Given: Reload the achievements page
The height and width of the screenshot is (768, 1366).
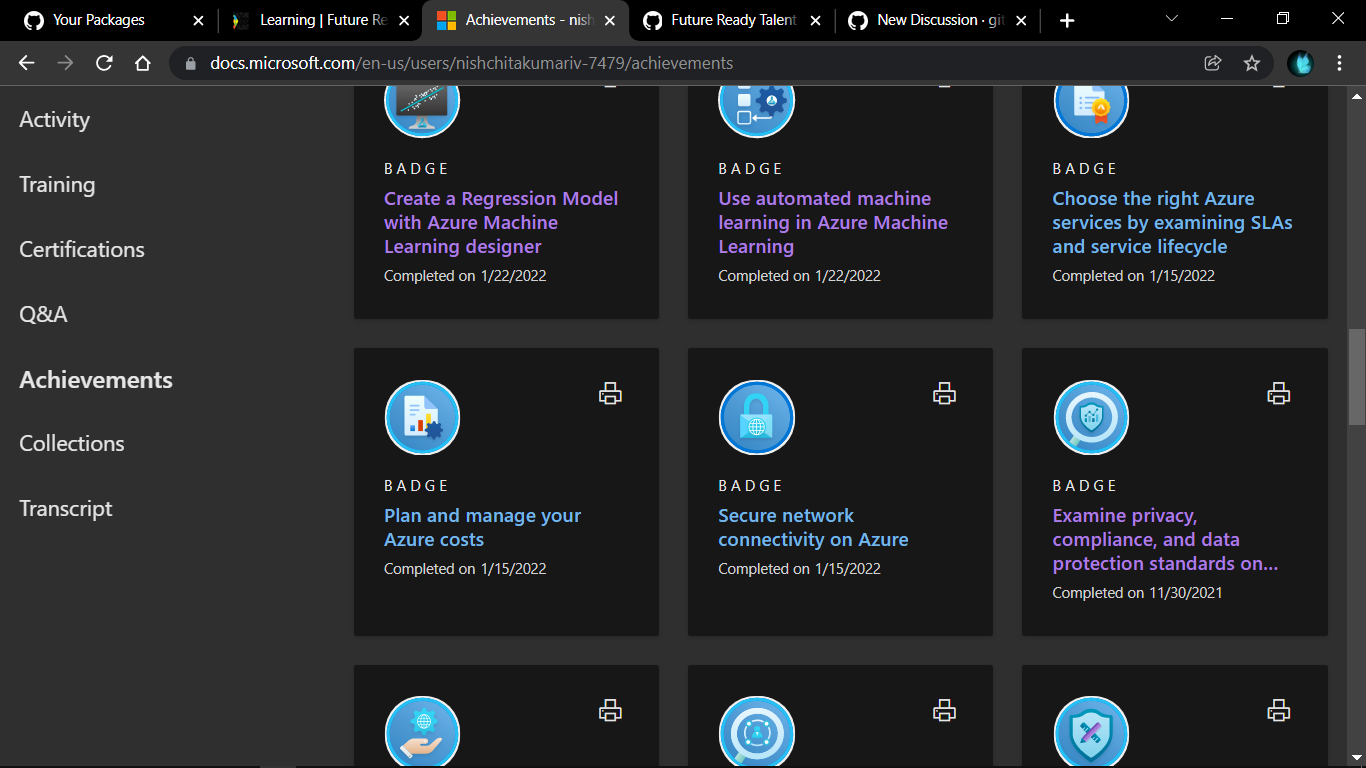Looking at the screenshot, I should [x=104, y=63].
